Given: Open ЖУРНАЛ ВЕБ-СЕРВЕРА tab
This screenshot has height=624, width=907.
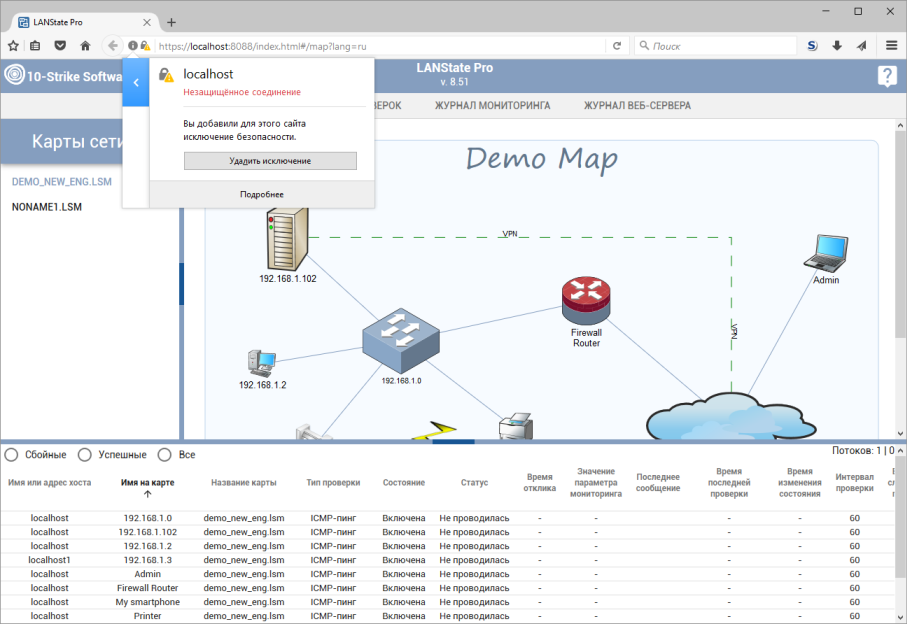Looking at the screenshot, I should tap(637, 105).
